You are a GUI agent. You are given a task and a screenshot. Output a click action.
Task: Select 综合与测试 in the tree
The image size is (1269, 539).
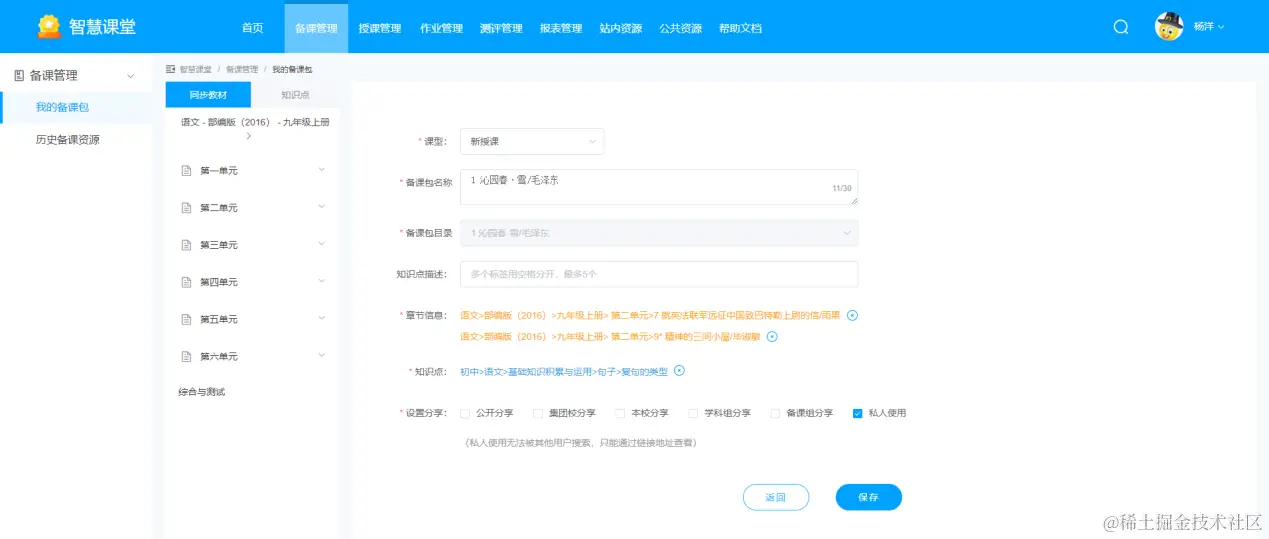pos(202,392)
